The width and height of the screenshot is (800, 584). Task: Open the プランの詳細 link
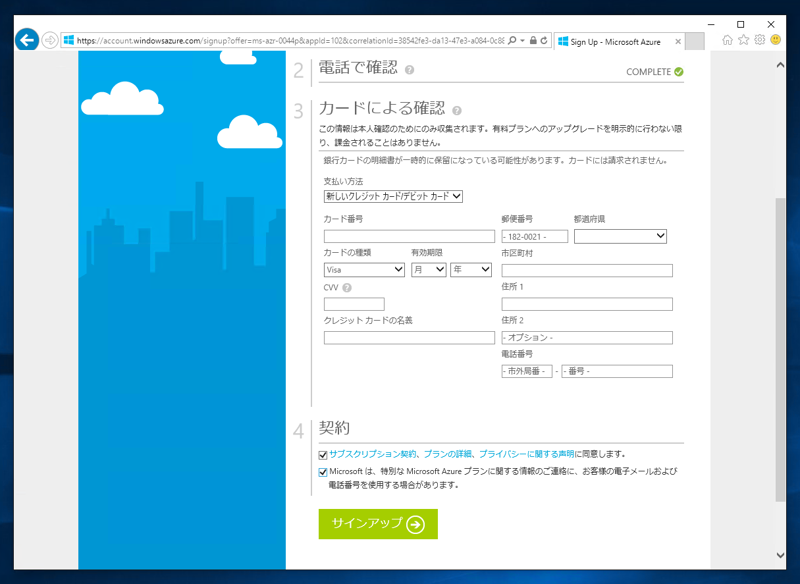coord(447,454)
